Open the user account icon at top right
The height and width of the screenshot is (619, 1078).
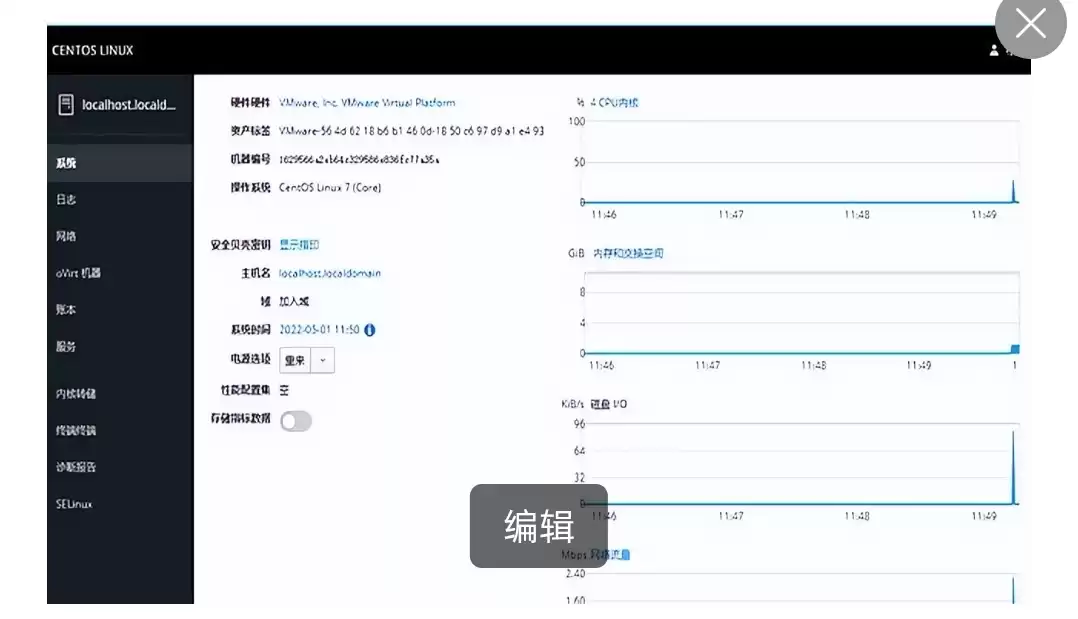[x=993, y=49]
